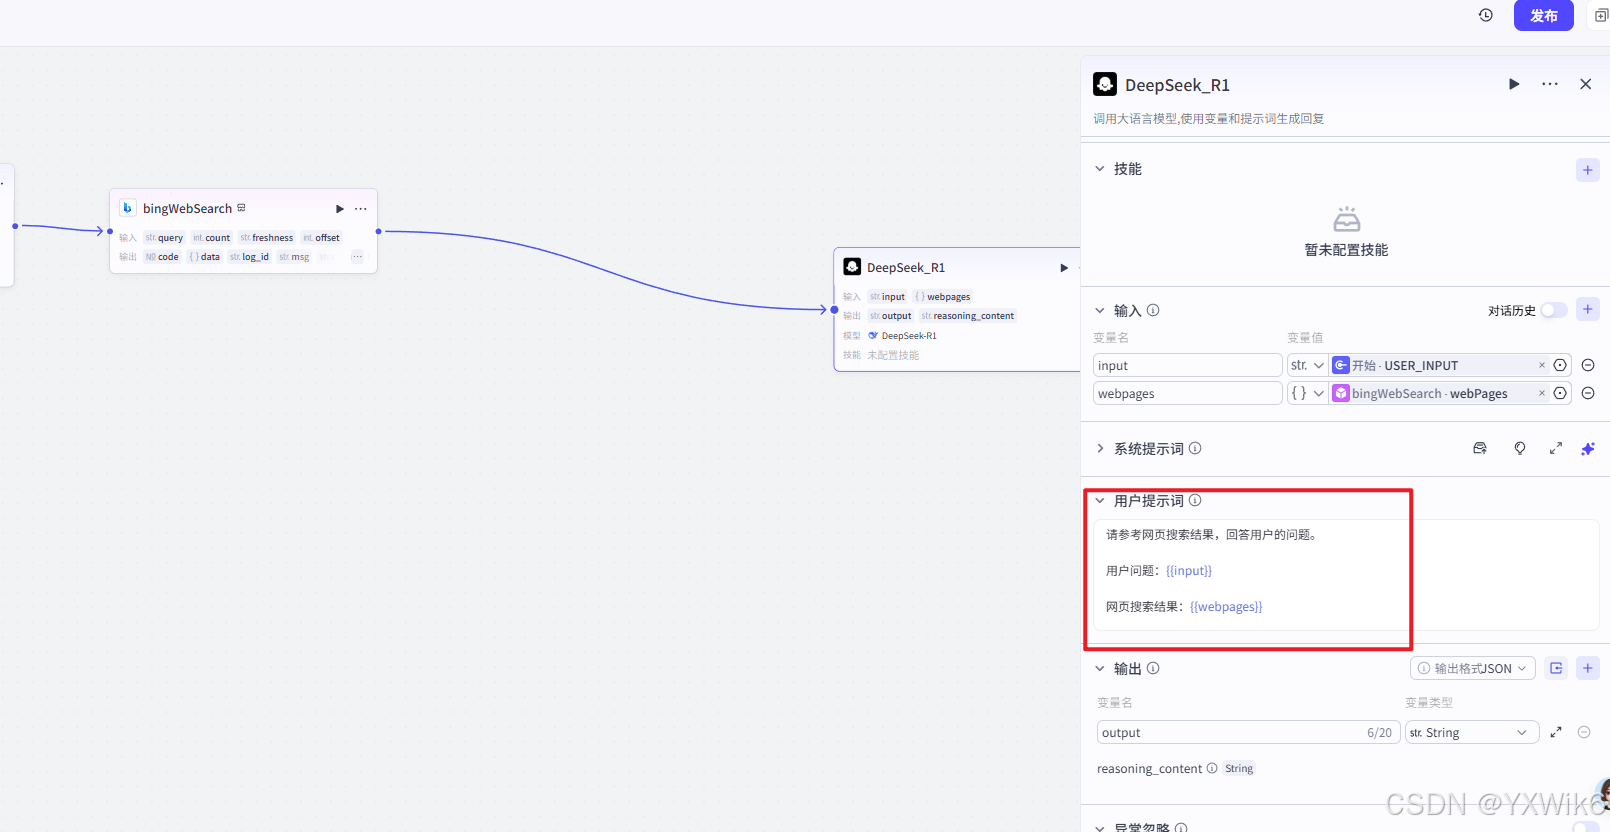1610x832 pixels.
Task: Collapse the 异常忽略 section
Action: pos(1100,827)
